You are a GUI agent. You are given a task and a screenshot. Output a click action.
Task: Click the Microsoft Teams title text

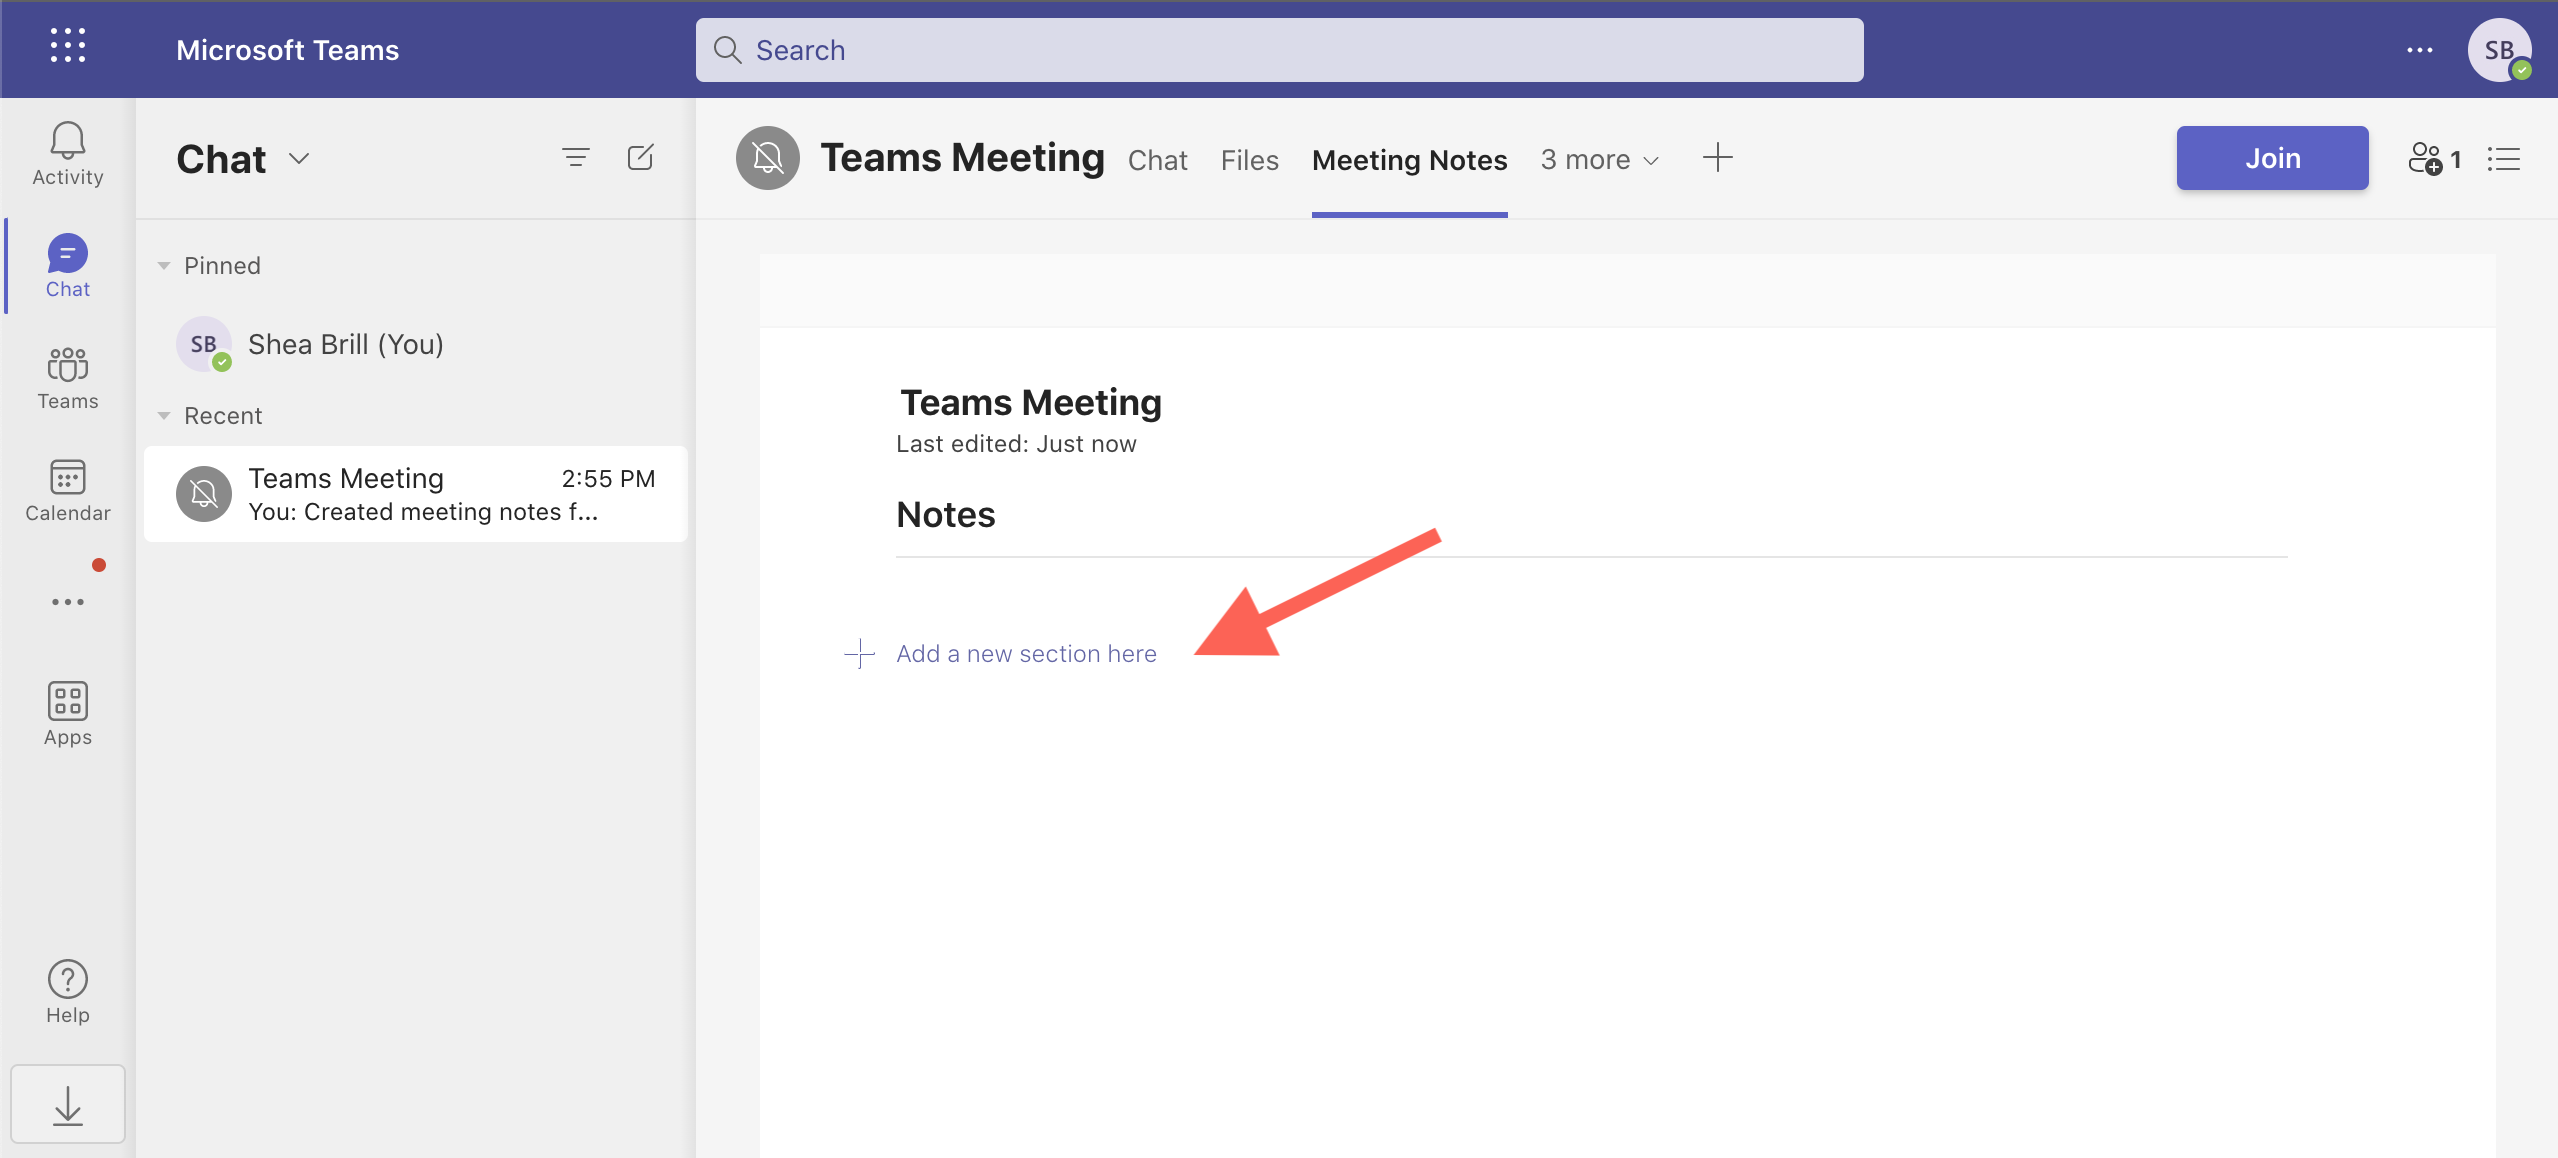[287, 50]
